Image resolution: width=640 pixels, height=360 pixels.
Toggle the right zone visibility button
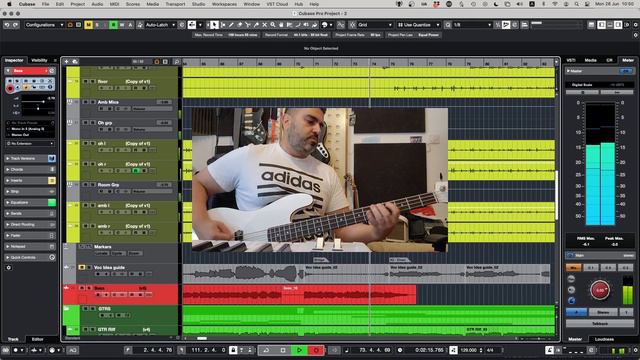(x=618, y=25)
